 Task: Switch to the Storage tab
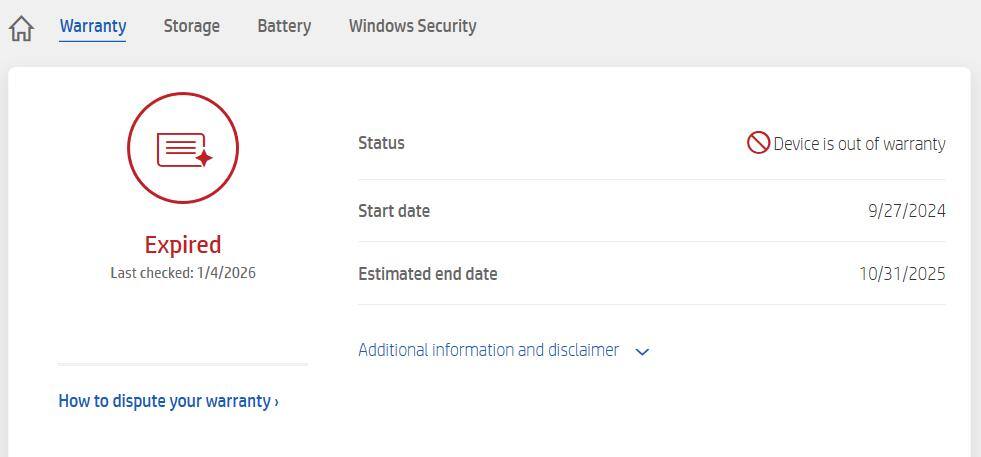pos(191,26)
